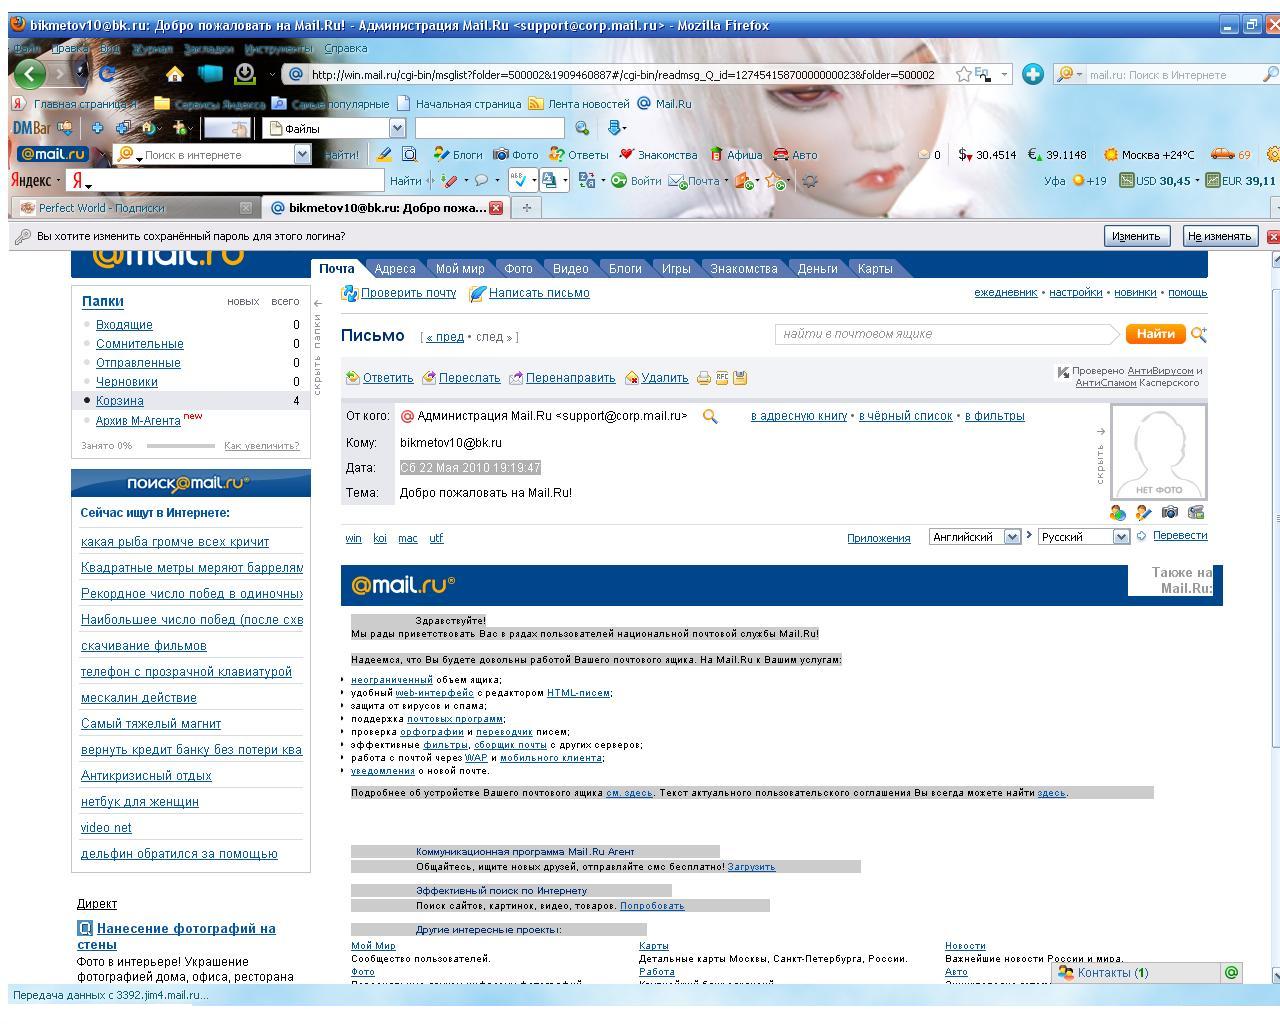This screenshot has width=1280, height=1024.
Task: Open Фото in the Mail.ru toolbar
Action: pyautogui.click(x=515, y=155)
